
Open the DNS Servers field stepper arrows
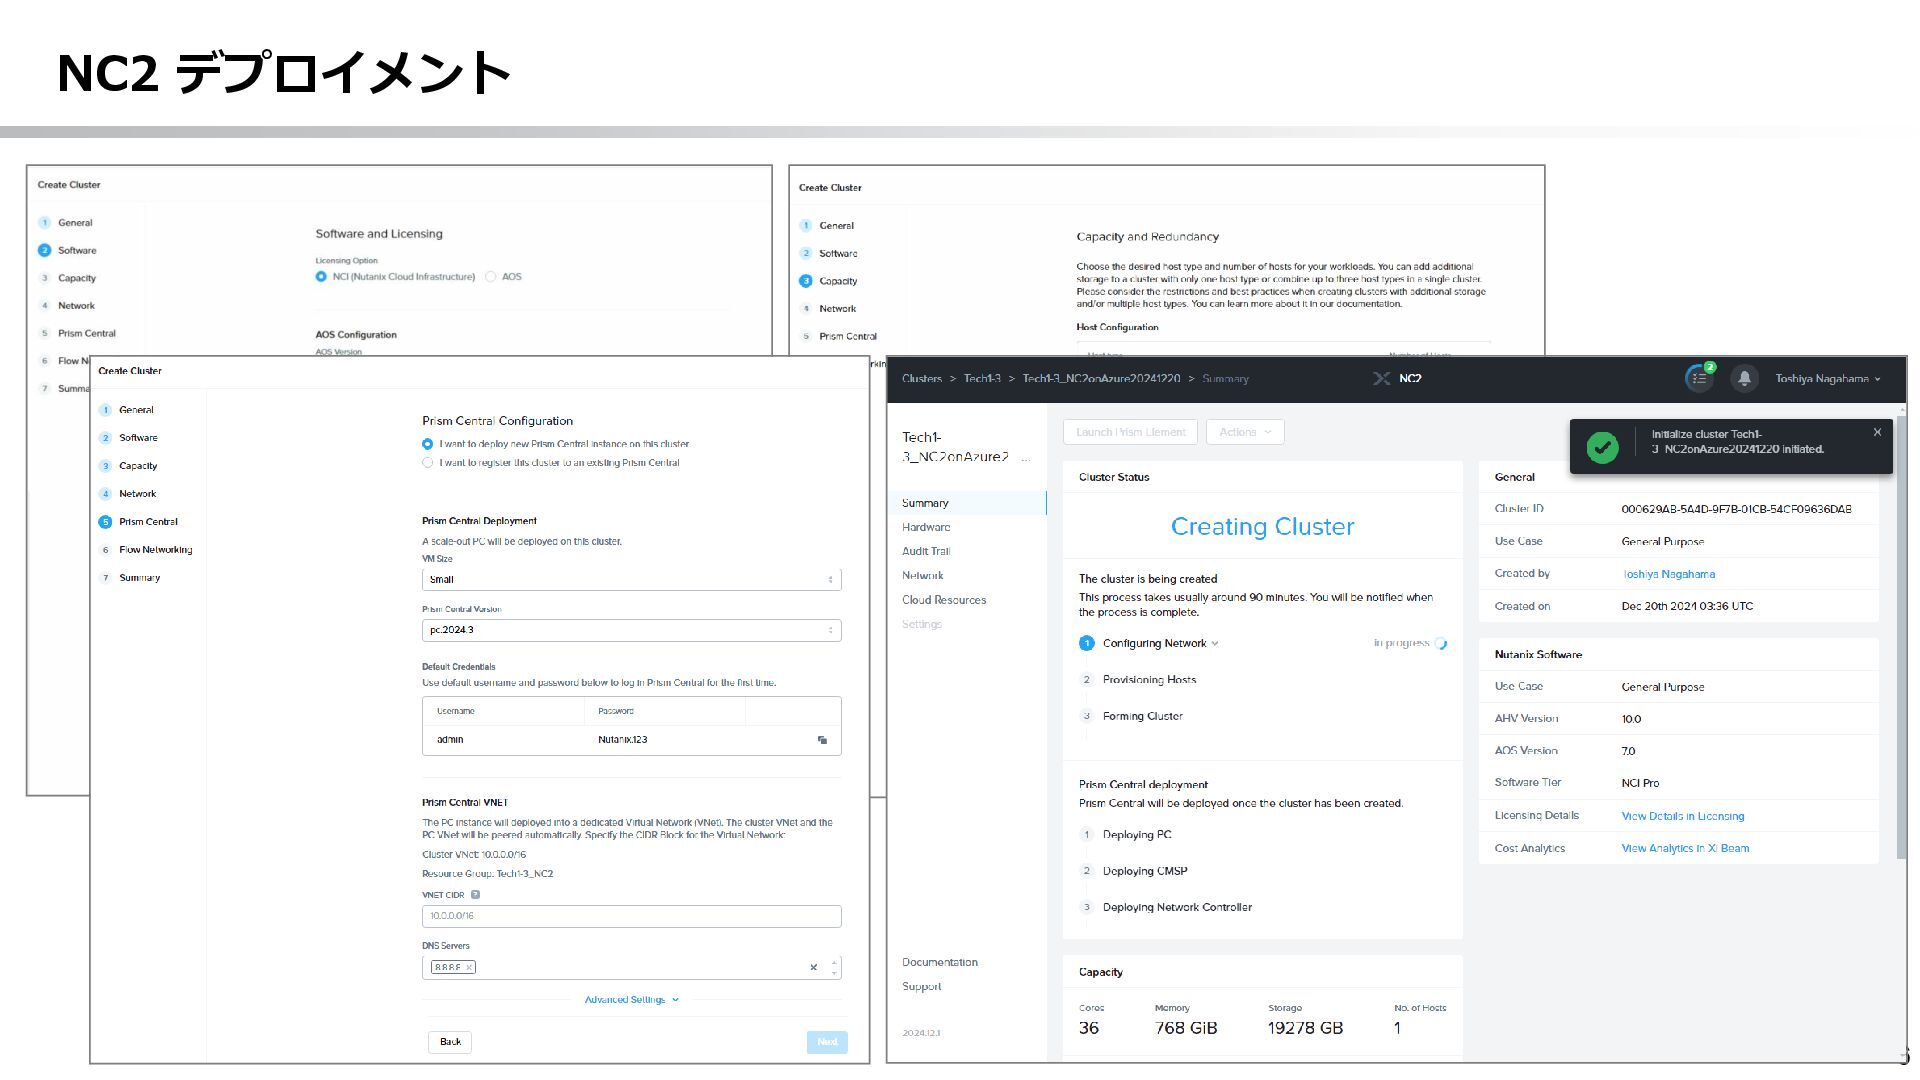(834, 967)
